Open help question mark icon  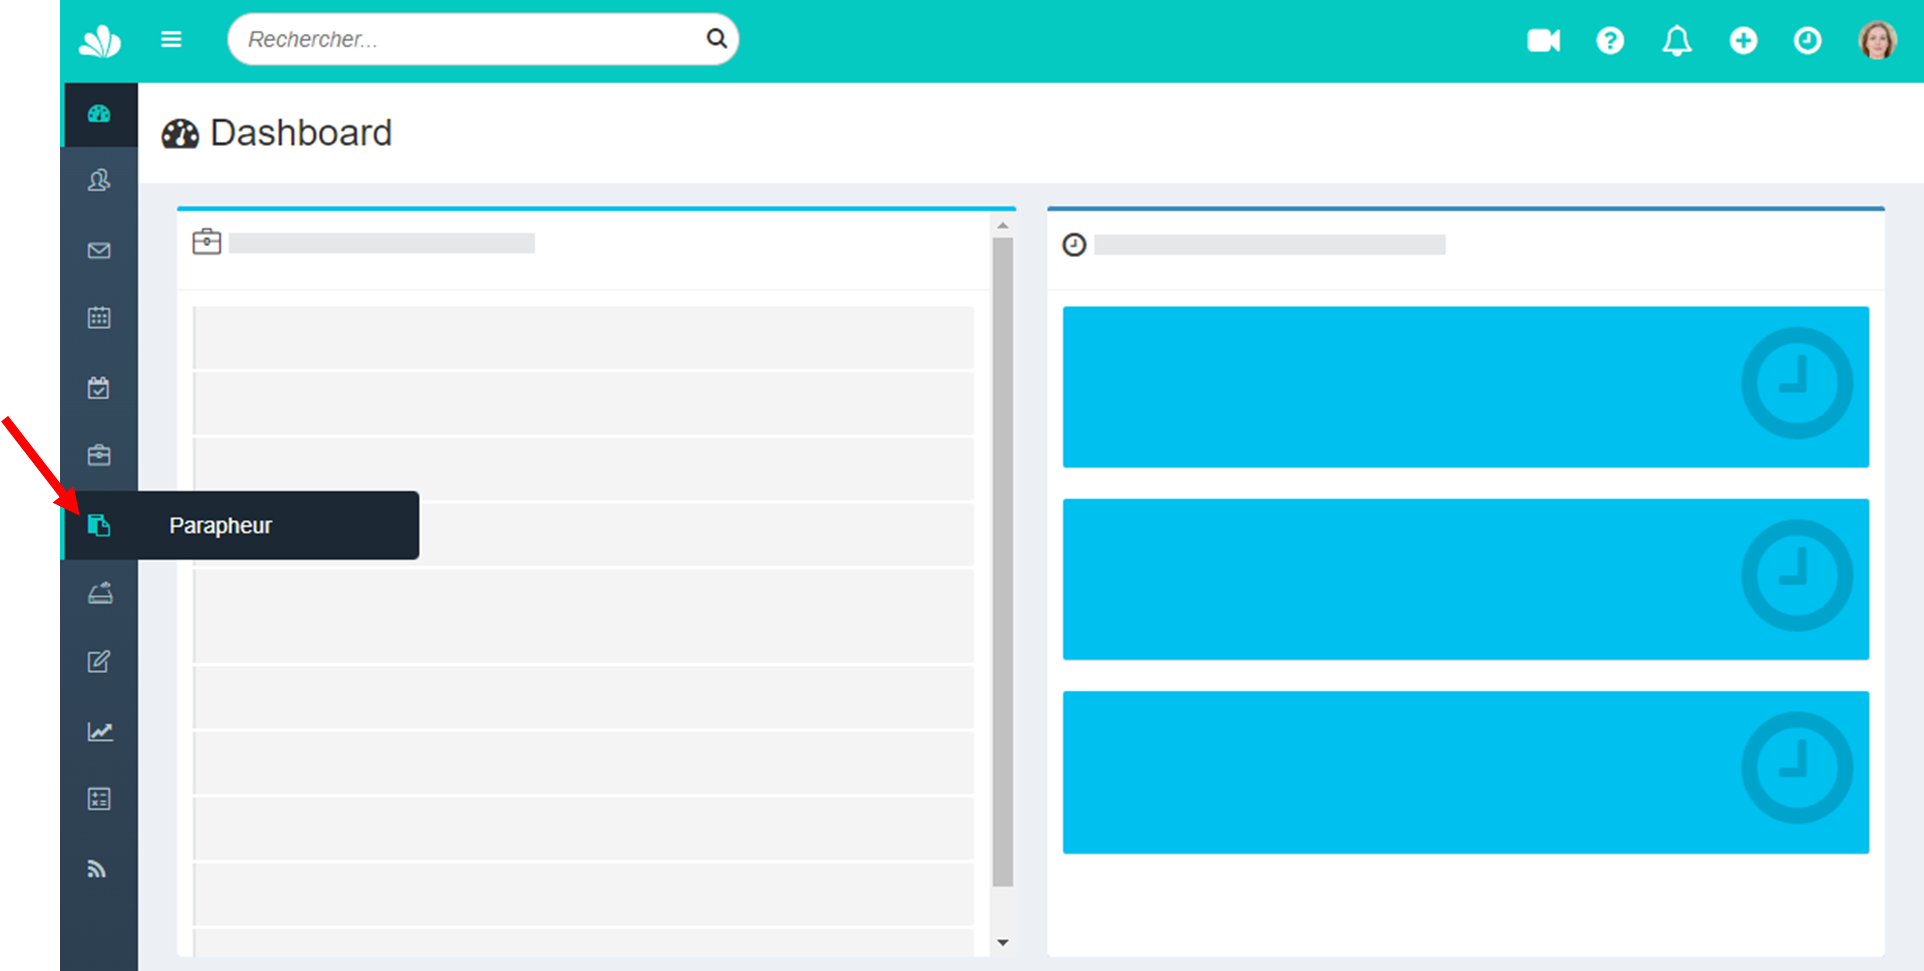1610,40
